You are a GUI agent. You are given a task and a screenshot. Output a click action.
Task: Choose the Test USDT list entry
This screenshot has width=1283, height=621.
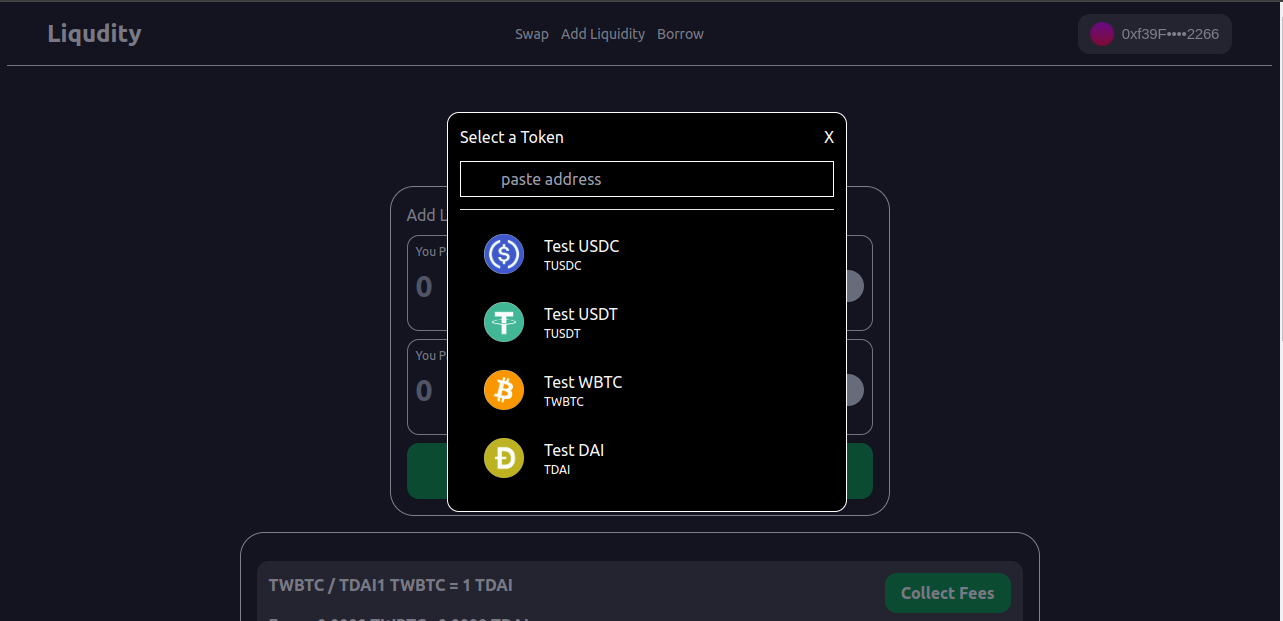(x=646, y=322)
